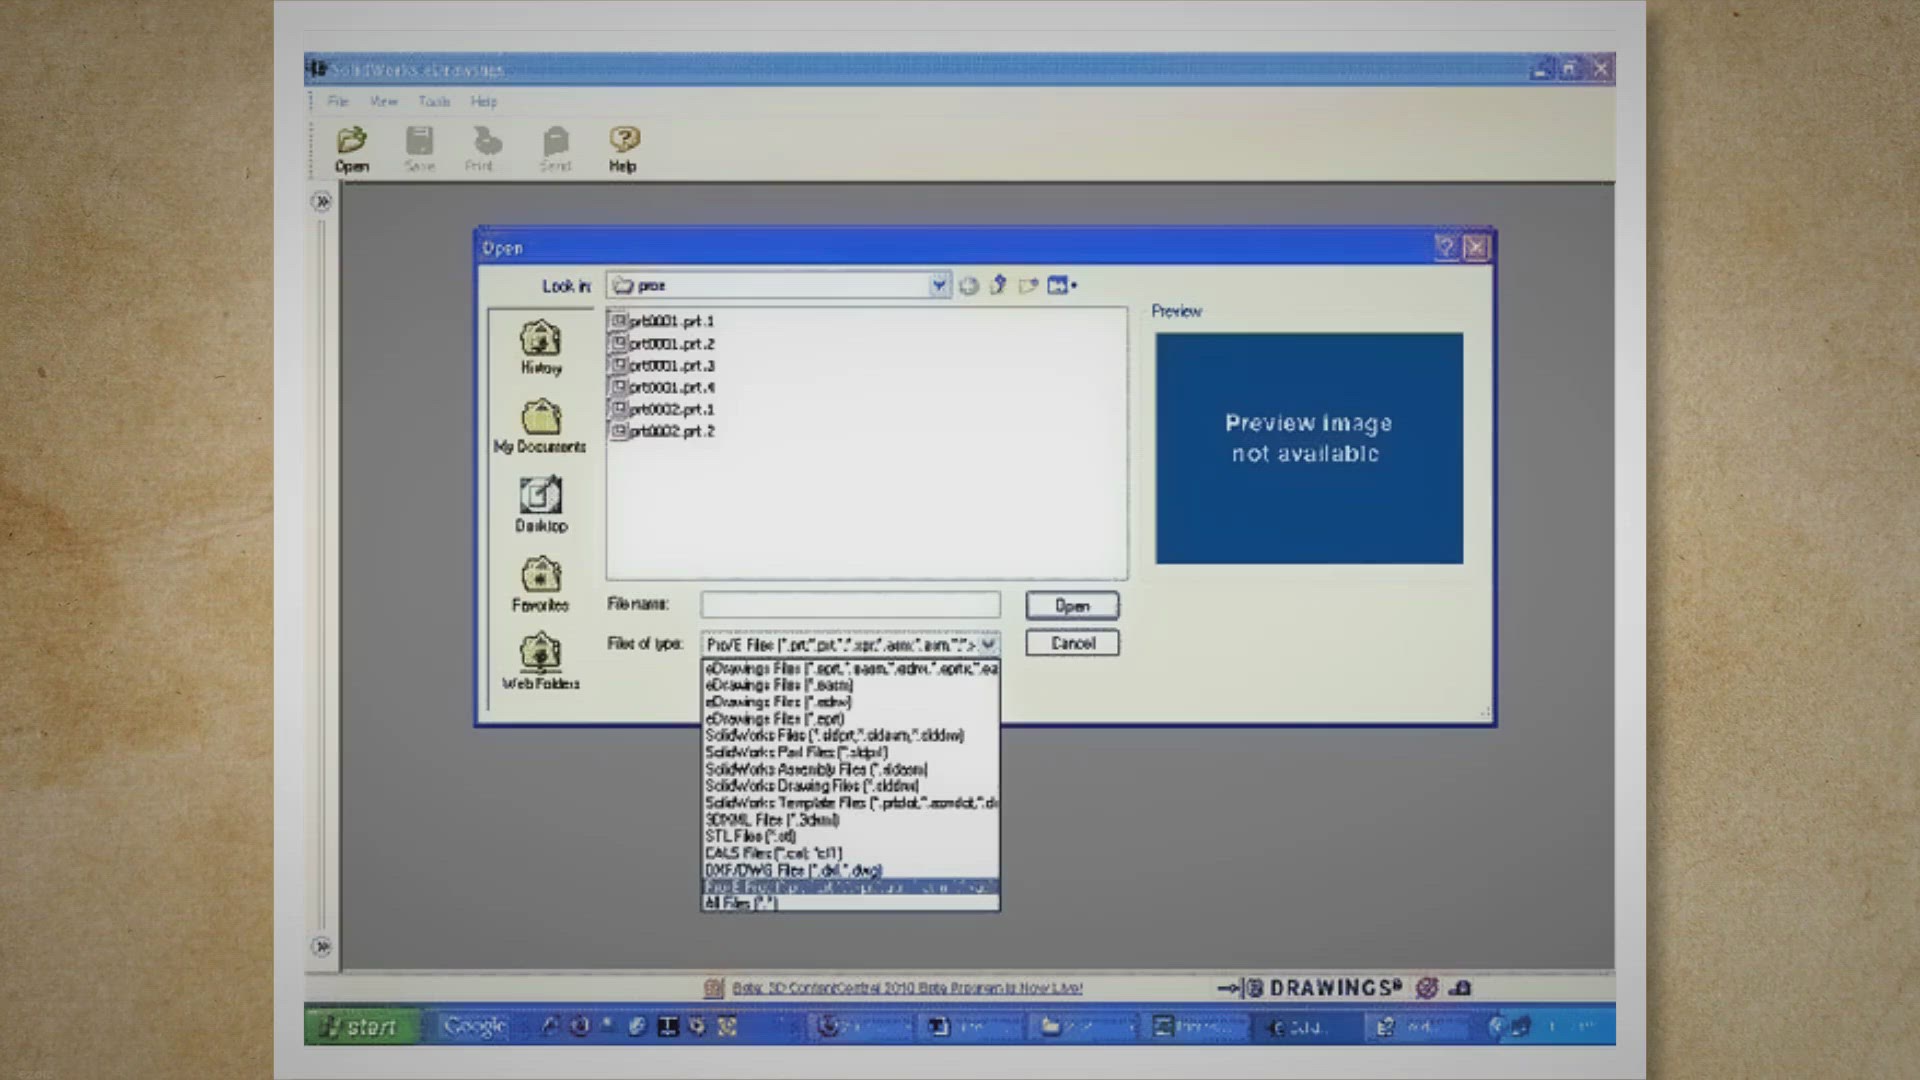Image resolution: width=1920 pixels, height=1080 pixels.
Task: Click the eDrawings logo in status bar
Action: click(x=1310, y=988)
